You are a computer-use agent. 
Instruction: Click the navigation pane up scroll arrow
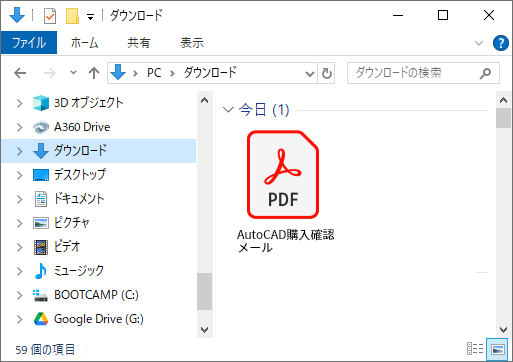coord(205,100)
